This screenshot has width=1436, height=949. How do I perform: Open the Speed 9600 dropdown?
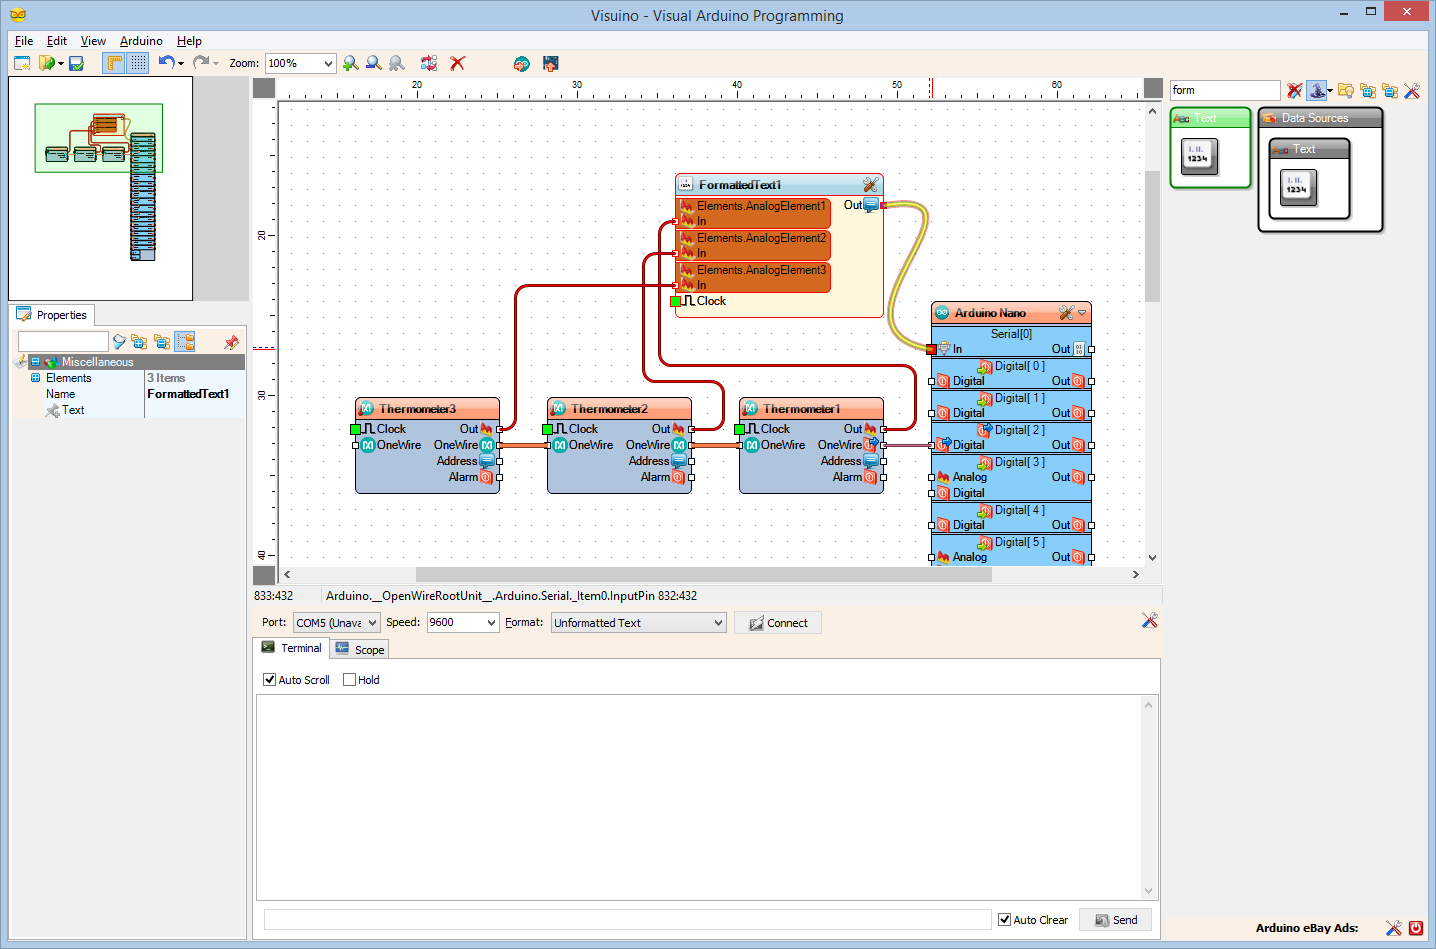491,623
